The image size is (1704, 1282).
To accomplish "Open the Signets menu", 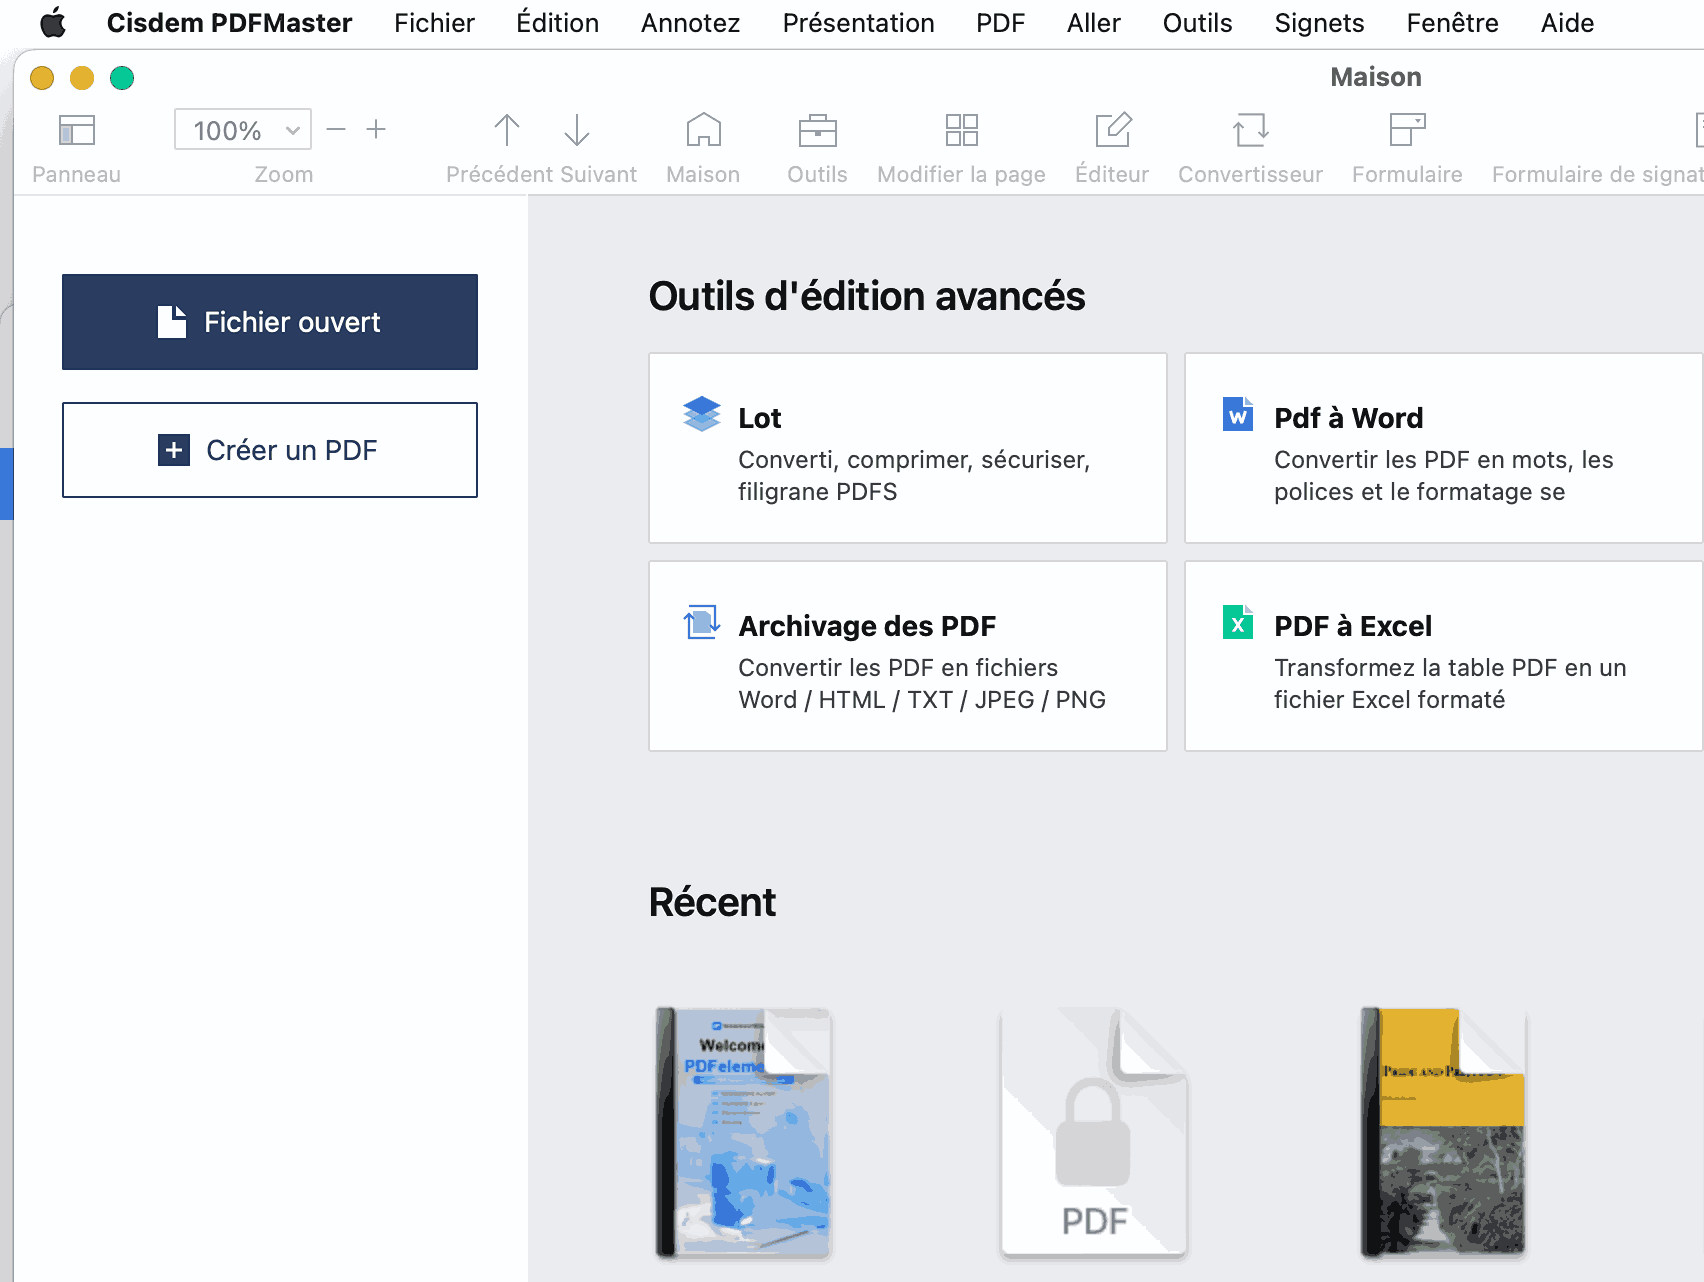I will [1319, 22].
